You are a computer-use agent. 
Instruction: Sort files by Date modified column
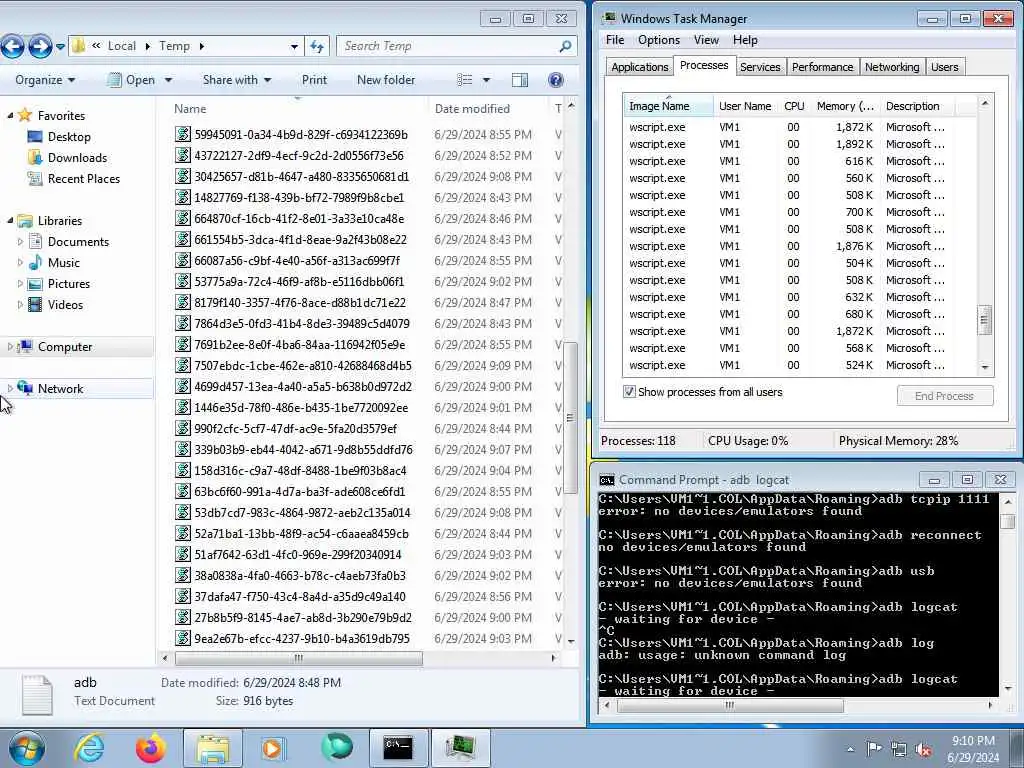488,108
